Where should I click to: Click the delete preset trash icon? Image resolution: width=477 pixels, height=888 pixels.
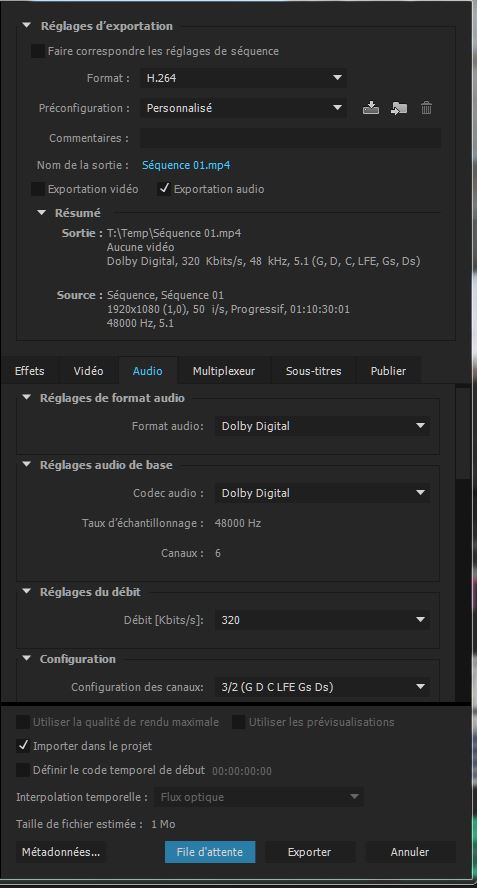(x=427, y=108)
